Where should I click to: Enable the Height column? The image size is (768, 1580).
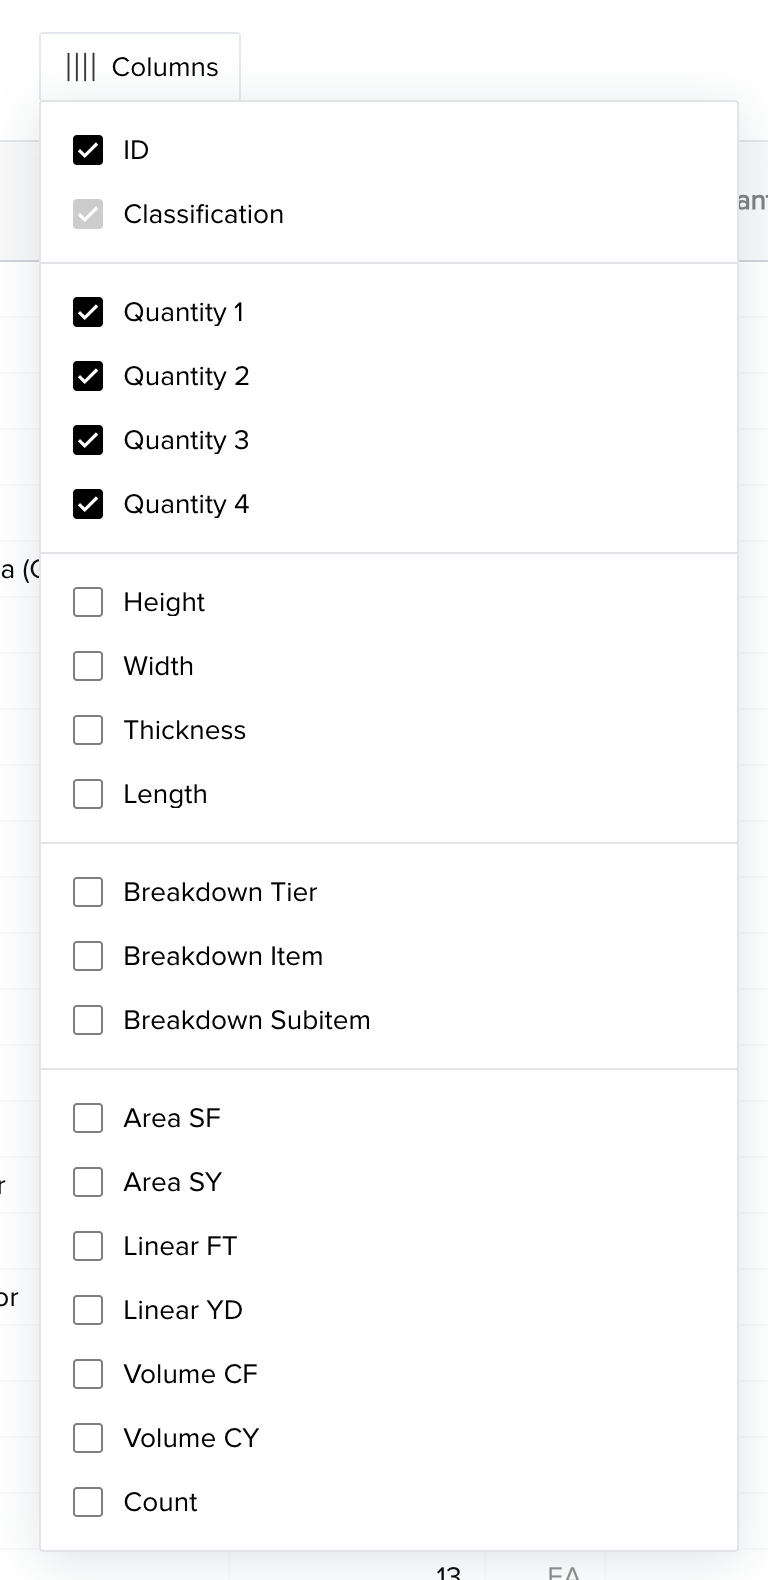(x=88, y=602)
